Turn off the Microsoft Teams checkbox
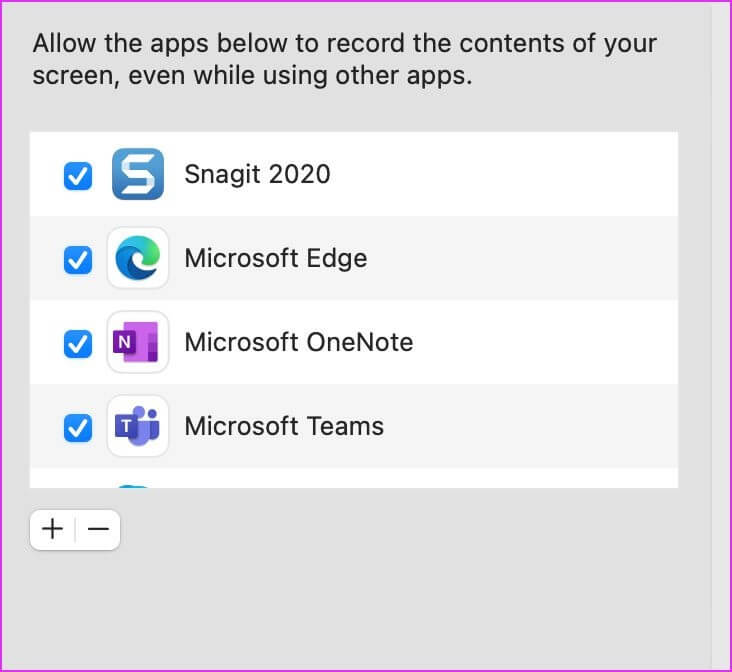The height and width of the screenshot is (672, 732). point(77,428)
